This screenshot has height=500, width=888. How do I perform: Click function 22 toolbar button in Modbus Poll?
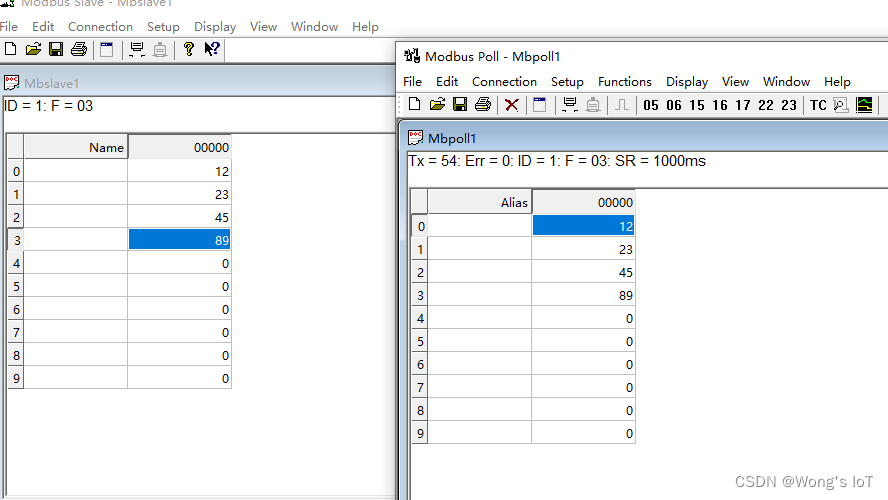pos(766,105)
